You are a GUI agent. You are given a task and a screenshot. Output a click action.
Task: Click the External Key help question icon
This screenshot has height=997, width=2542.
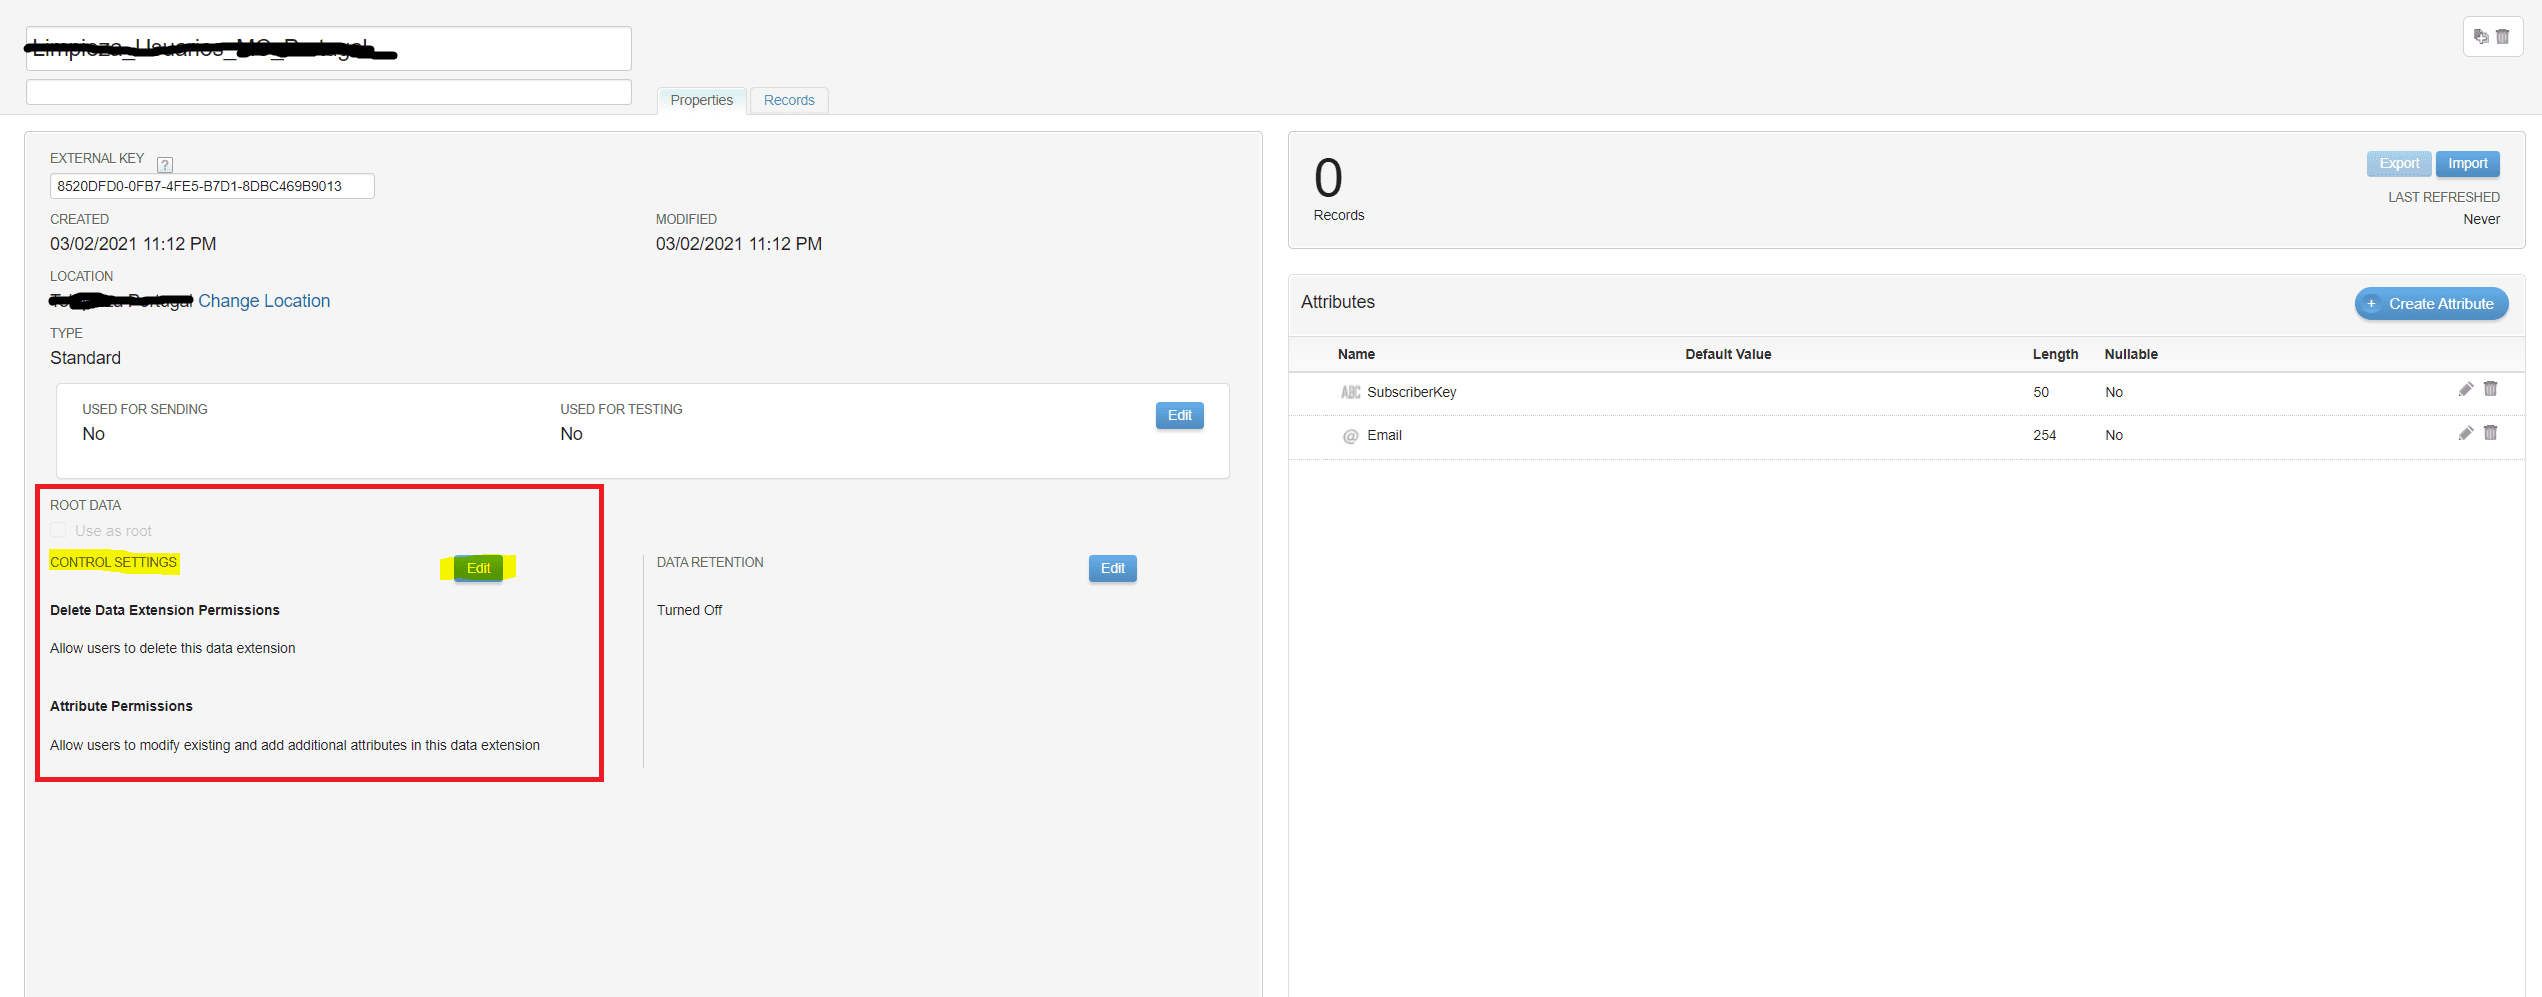click(x=165, y=164)
